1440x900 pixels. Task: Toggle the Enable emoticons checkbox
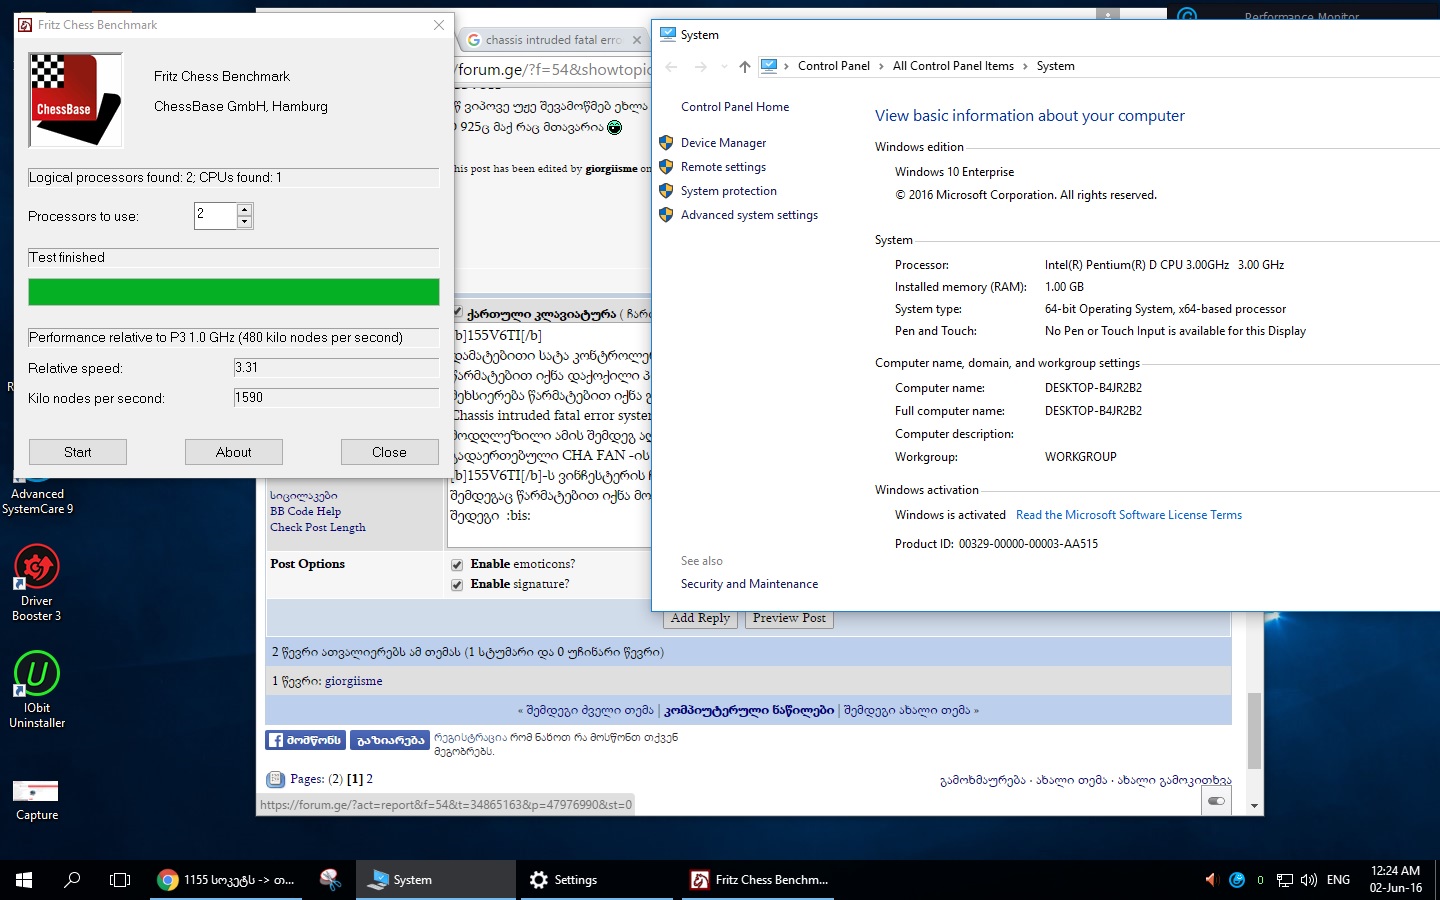tap(457, 565)
